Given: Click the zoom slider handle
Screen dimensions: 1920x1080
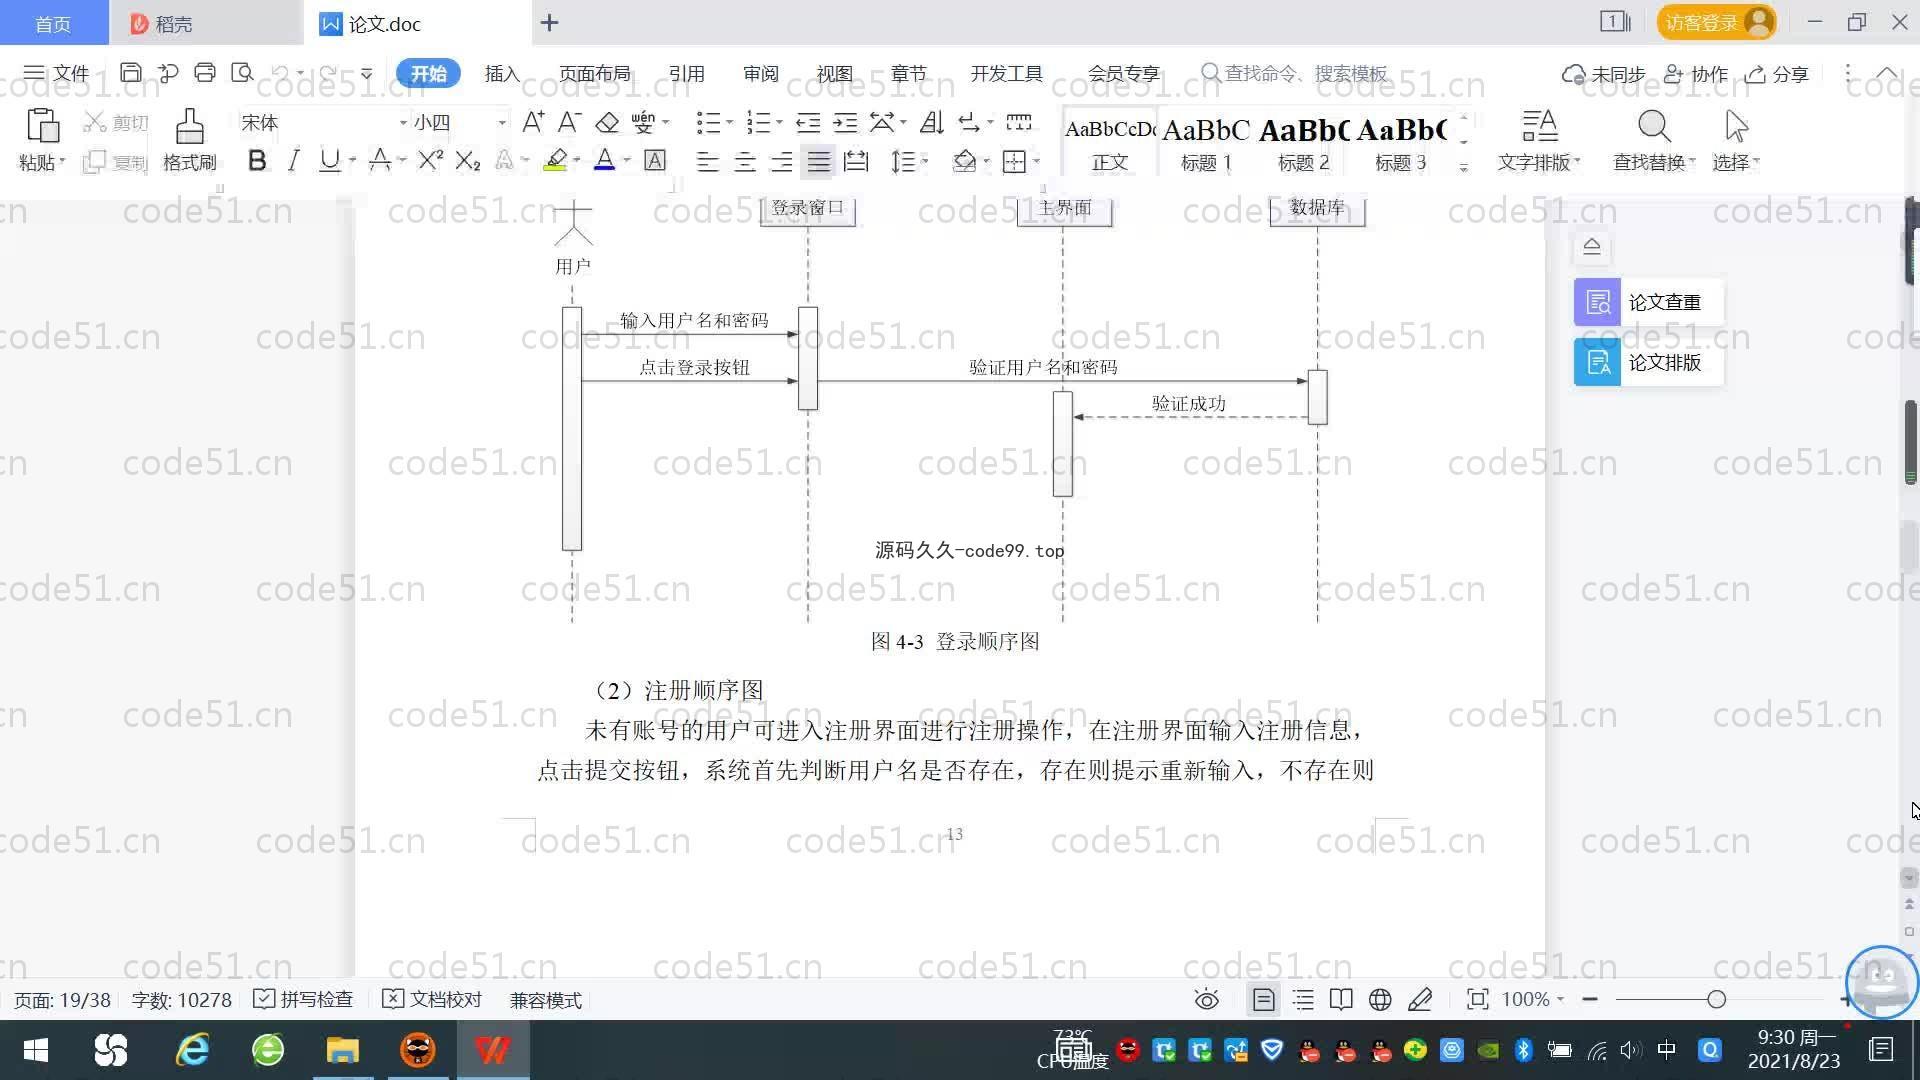Looking at the screenshot, I should point(1716,999).
